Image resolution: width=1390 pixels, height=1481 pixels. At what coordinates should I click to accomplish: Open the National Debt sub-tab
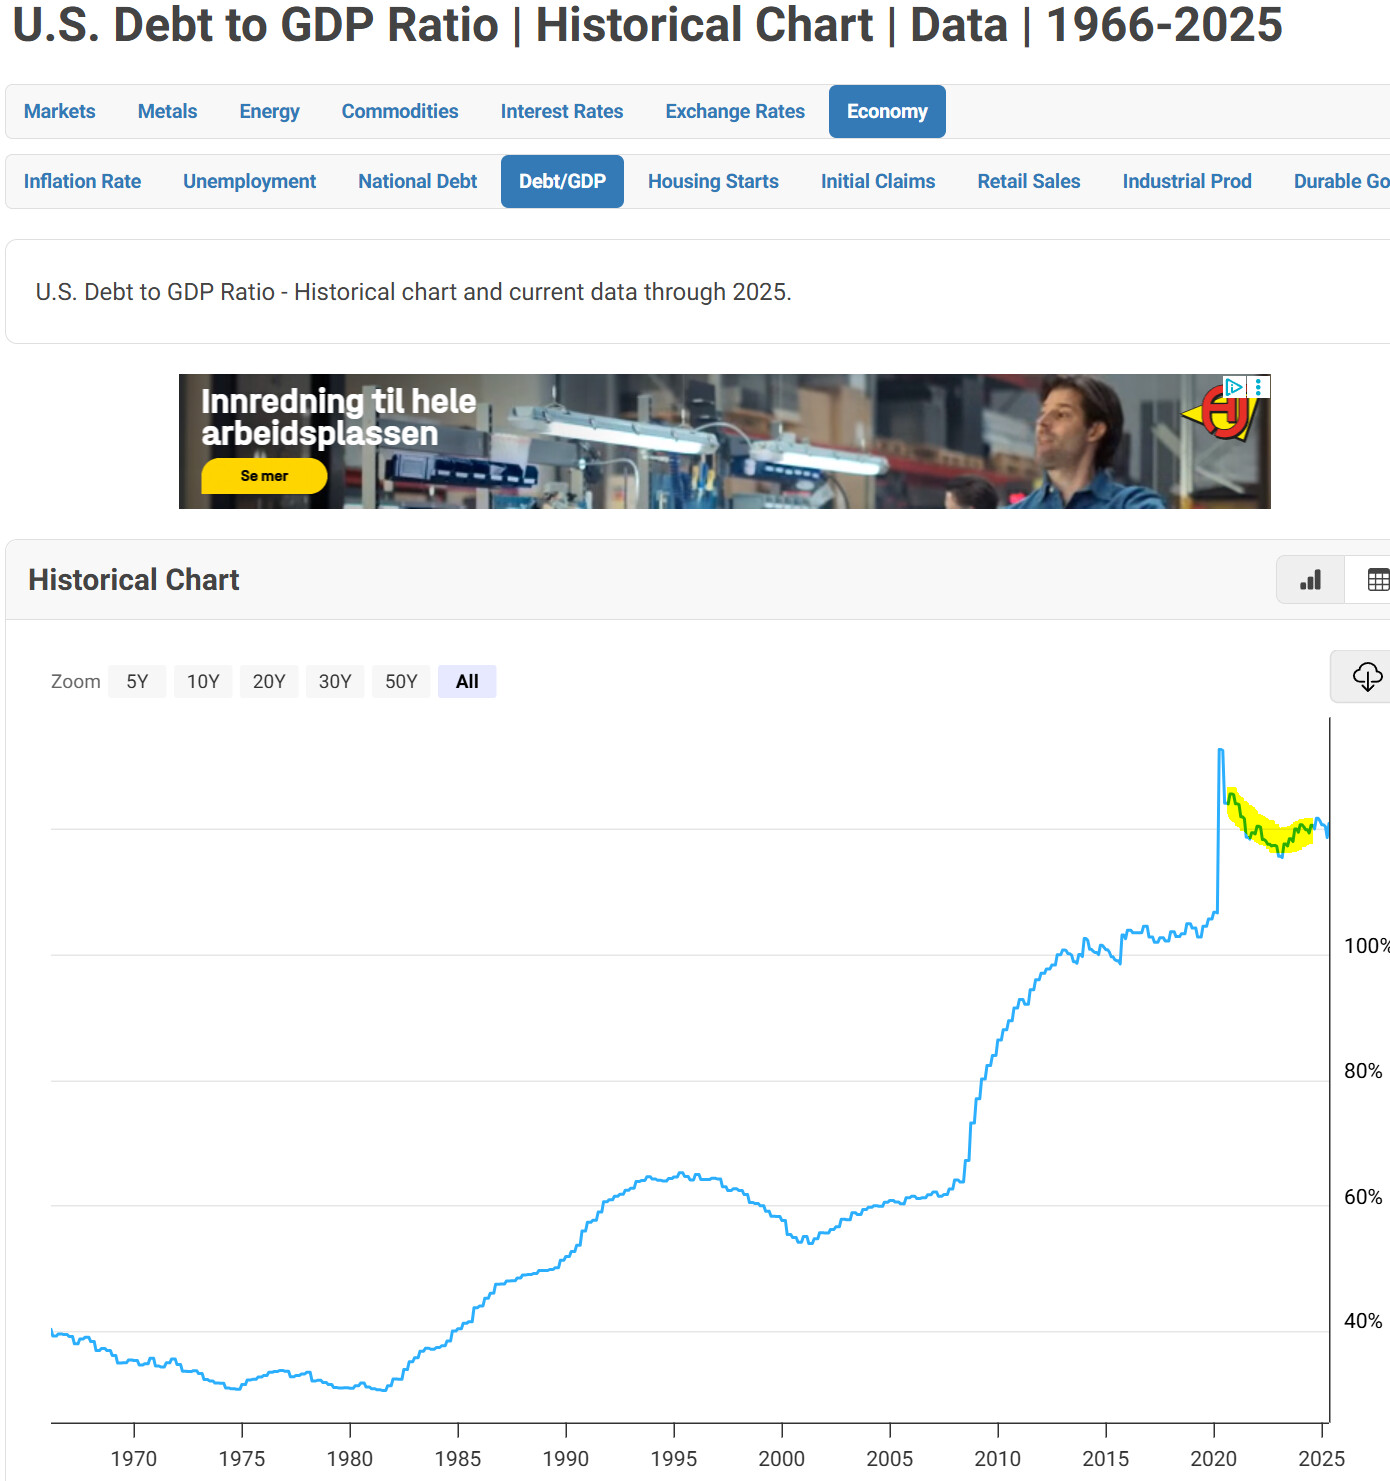(417, 182)
